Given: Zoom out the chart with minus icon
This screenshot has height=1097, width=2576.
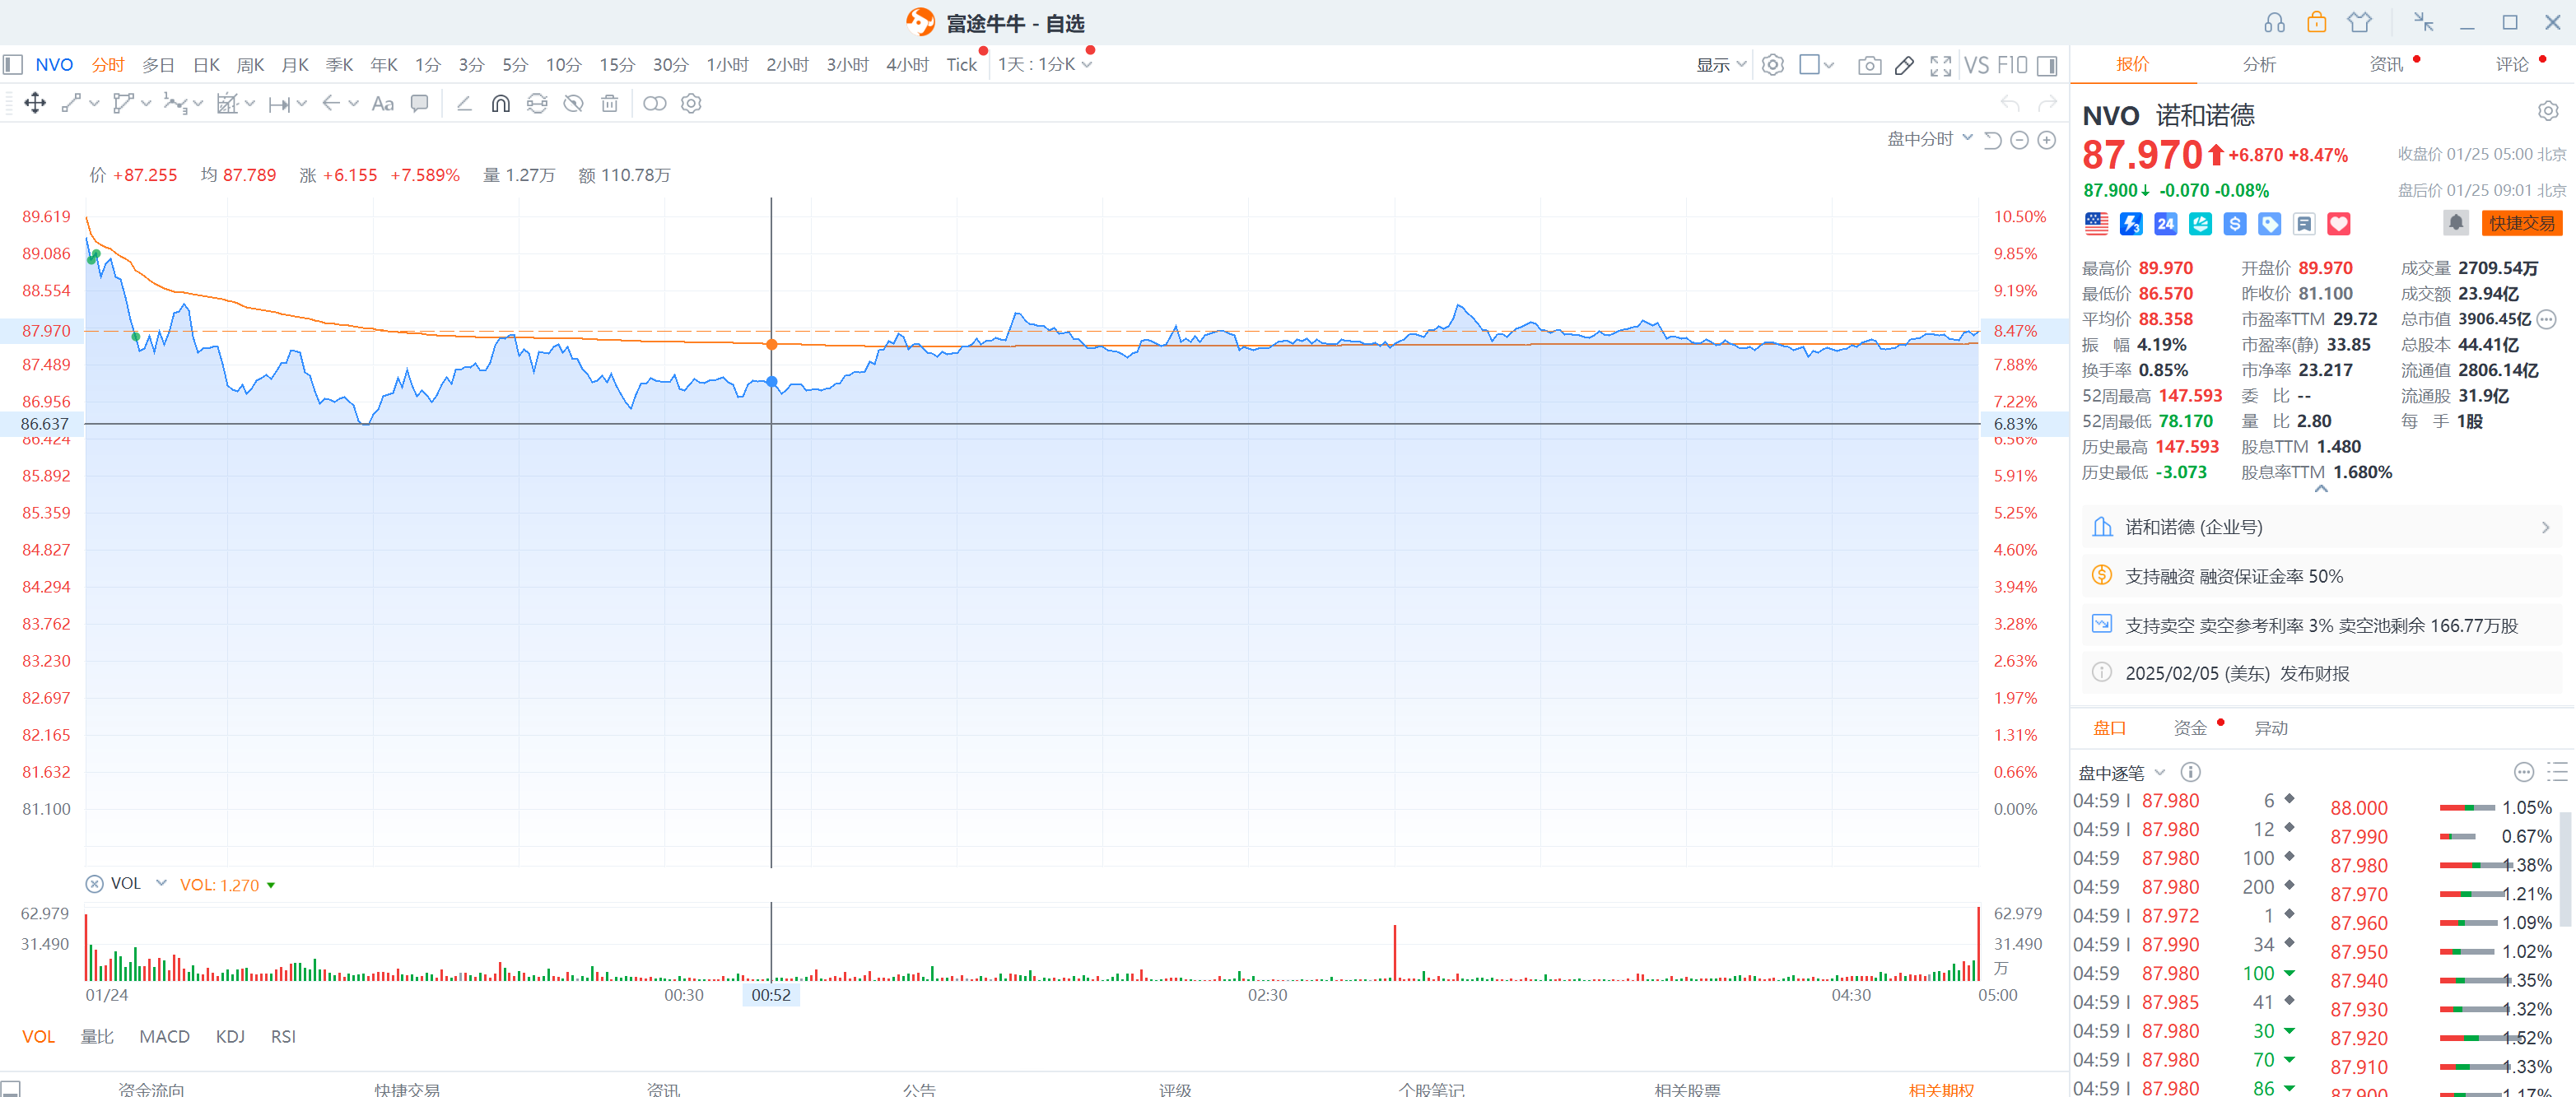Looking at the screenshot, I should (x=2020, y=140).
